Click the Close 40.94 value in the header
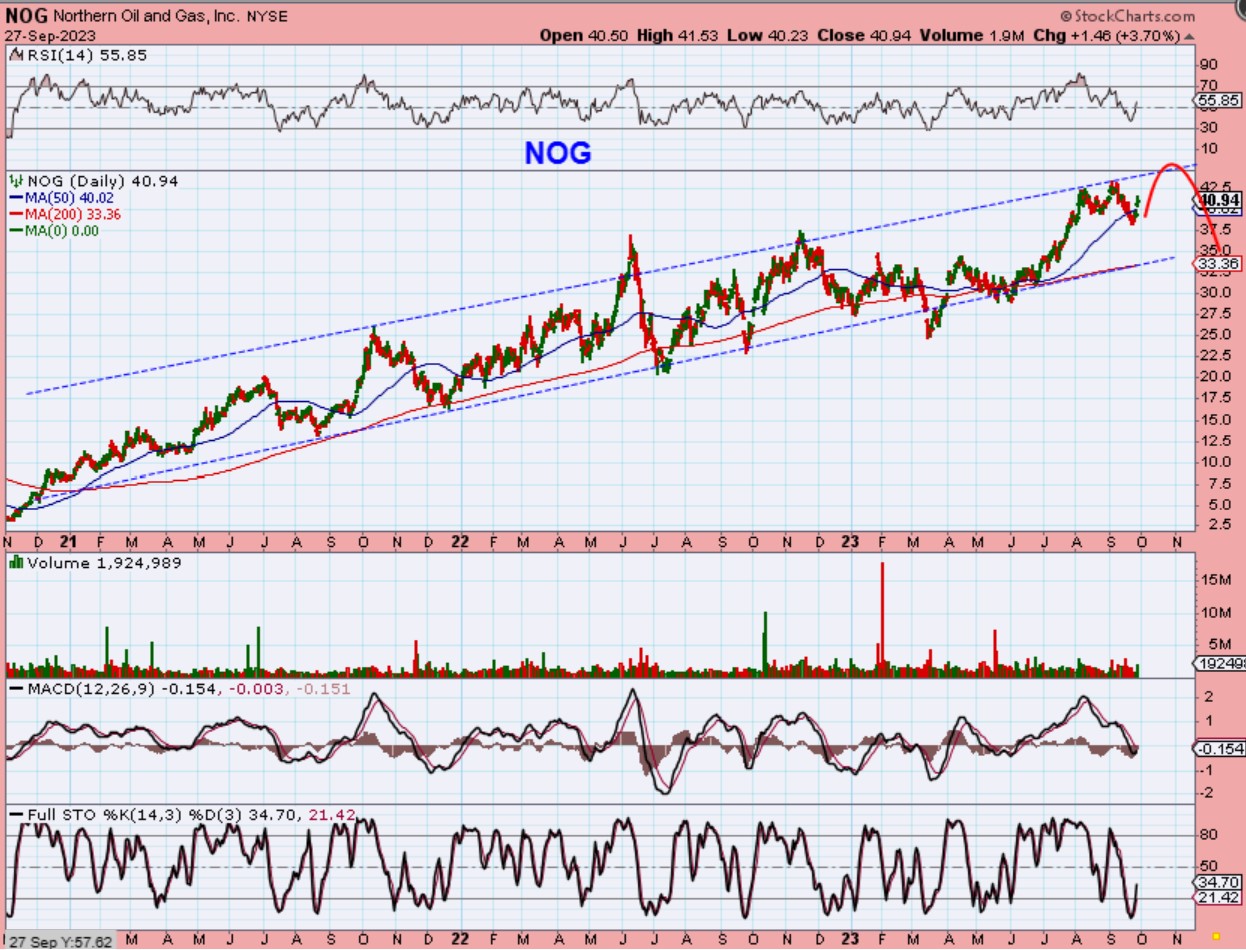Viewport: 1246px width, 950px height. (x=866, y=35)
